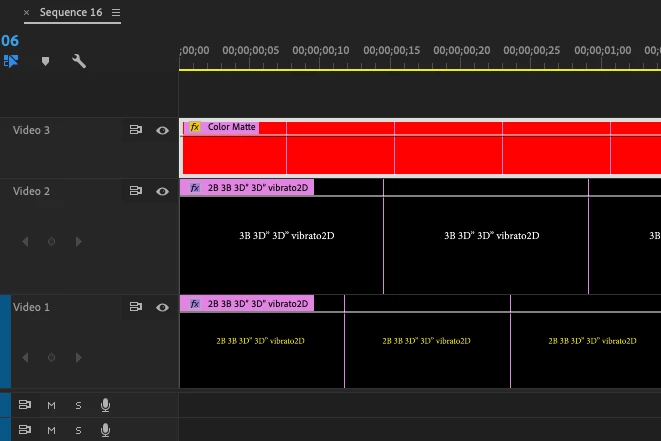Hide Video 1 track output
Image resolution: width=661 pixels, height=441 pixels.
point(162,307)
